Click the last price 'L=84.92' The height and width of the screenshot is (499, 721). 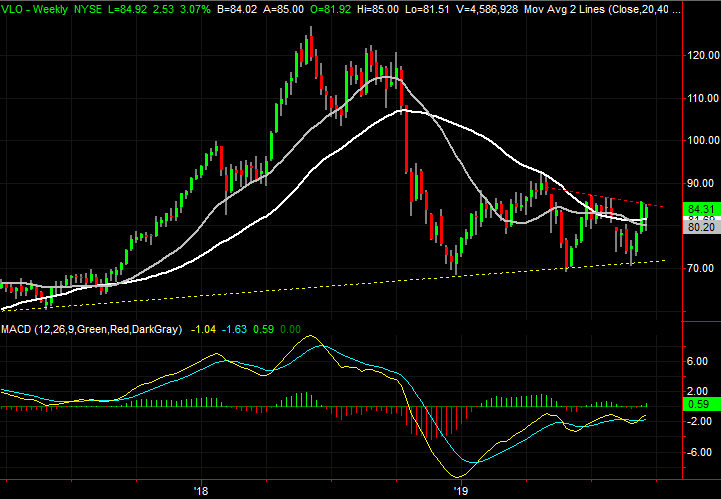point(127,9)
